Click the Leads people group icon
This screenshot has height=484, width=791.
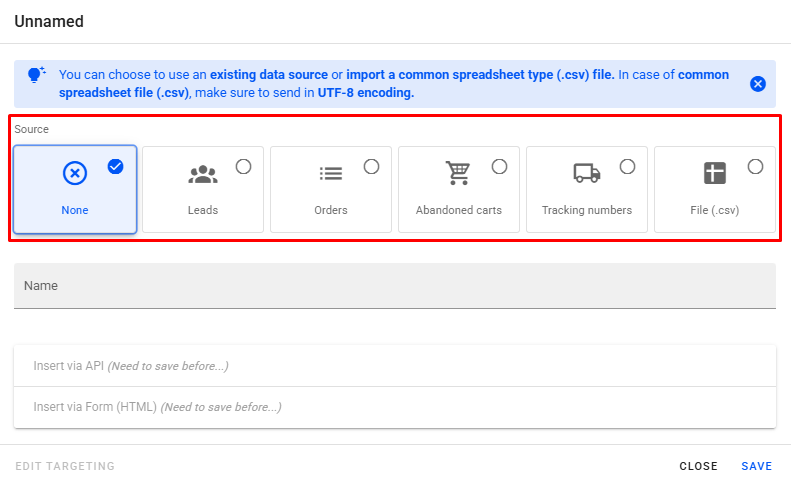pos(203,173)
